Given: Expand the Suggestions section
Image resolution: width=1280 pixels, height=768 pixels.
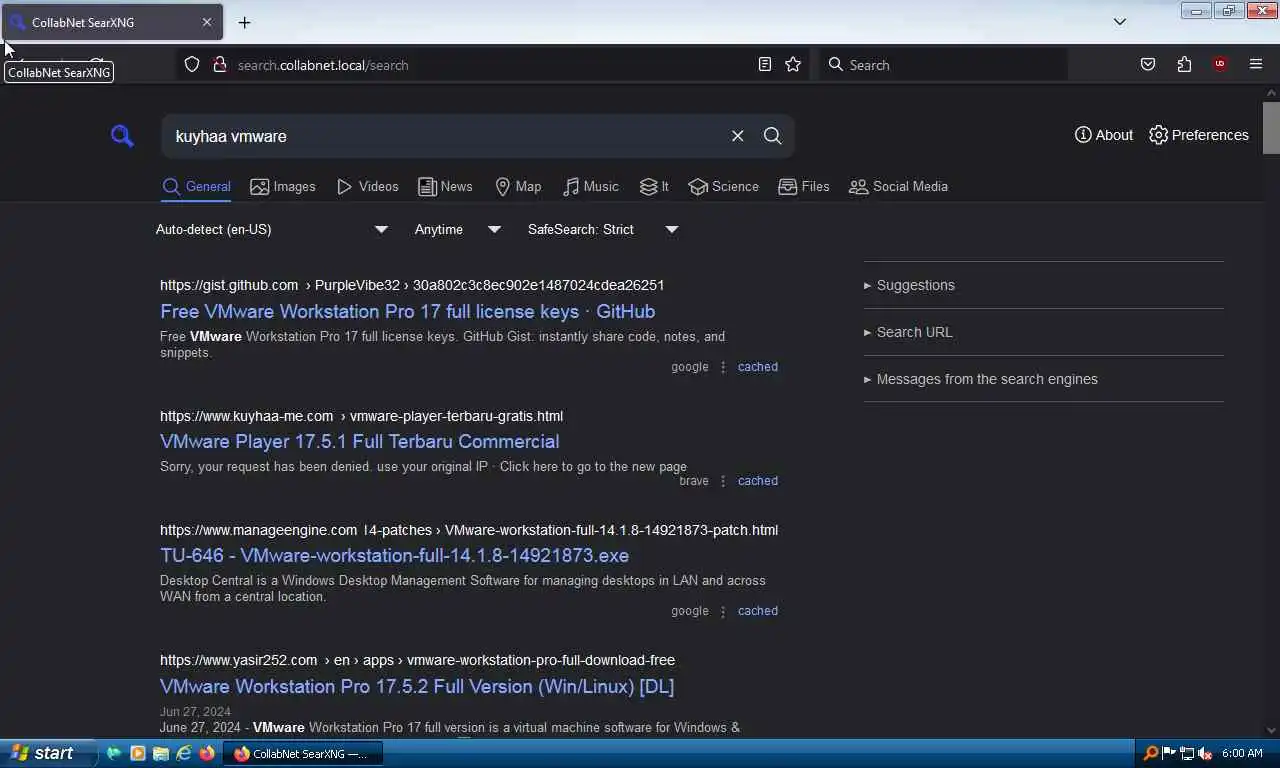Looking at the screenshot, I should click(x=909, y=285).
